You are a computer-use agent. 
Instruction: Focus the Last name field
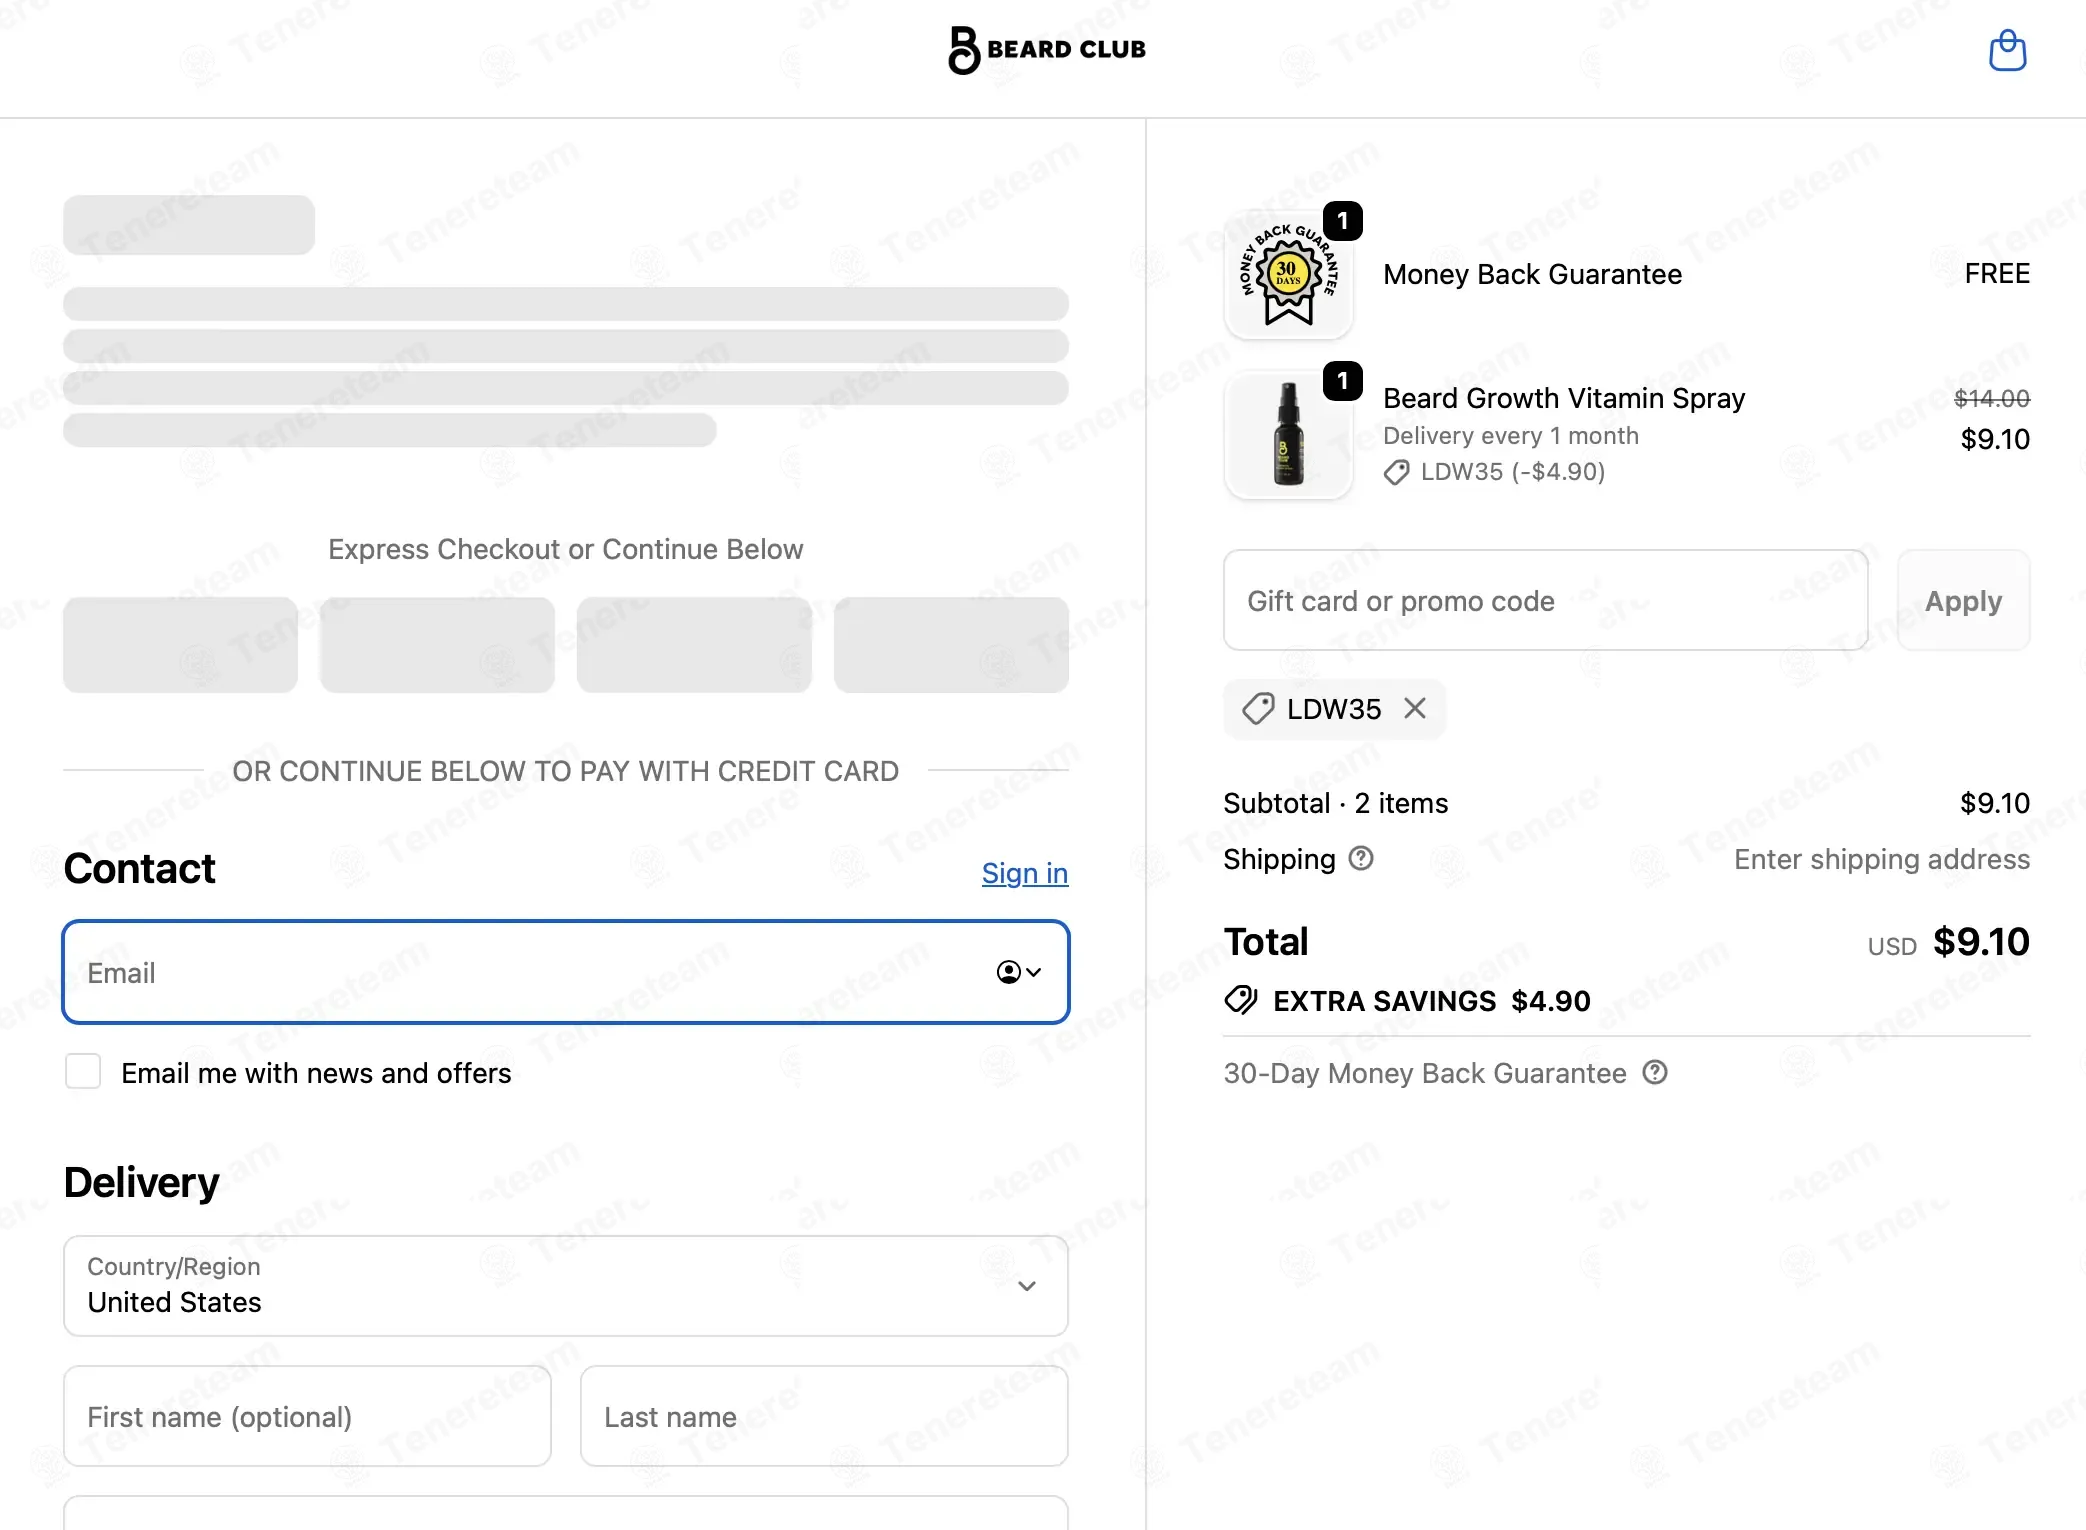[x=824, y=1416]
